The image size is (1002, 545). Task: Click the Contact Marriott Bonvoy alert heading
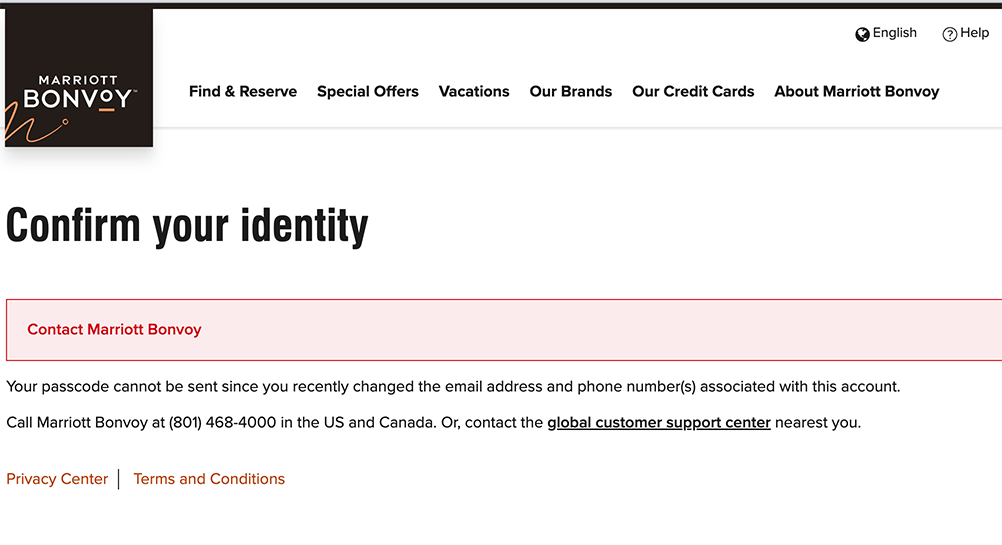point(114,329)
